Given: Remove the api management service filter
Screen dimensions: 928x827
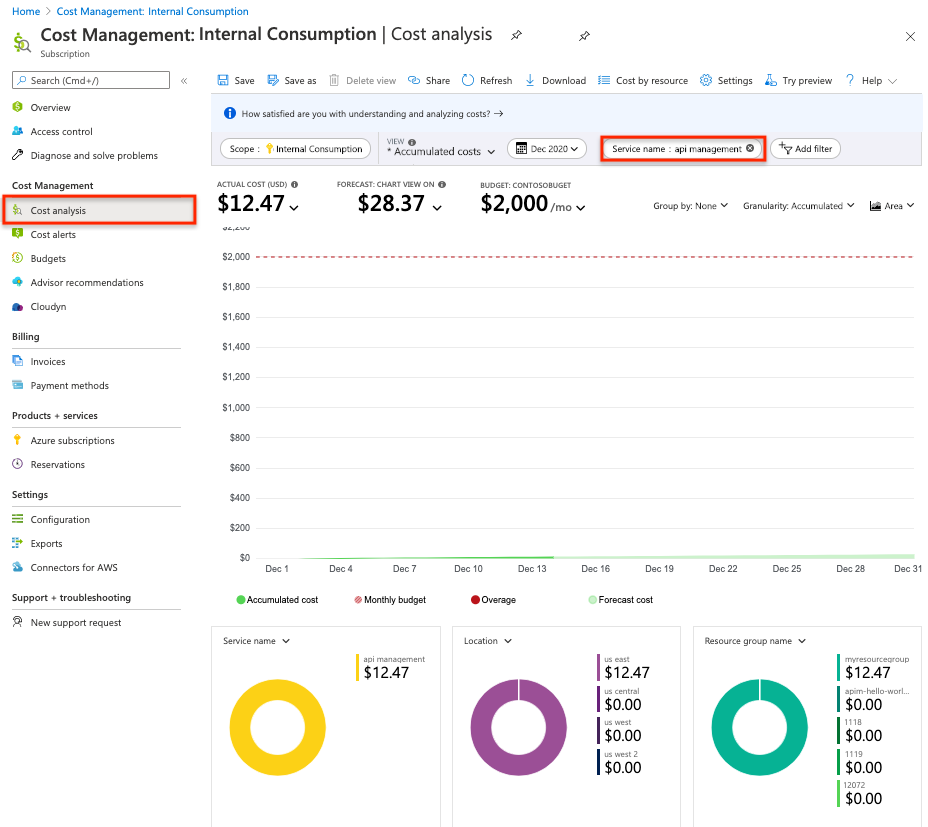Looking at the screenshot, I should coord(750,149).
